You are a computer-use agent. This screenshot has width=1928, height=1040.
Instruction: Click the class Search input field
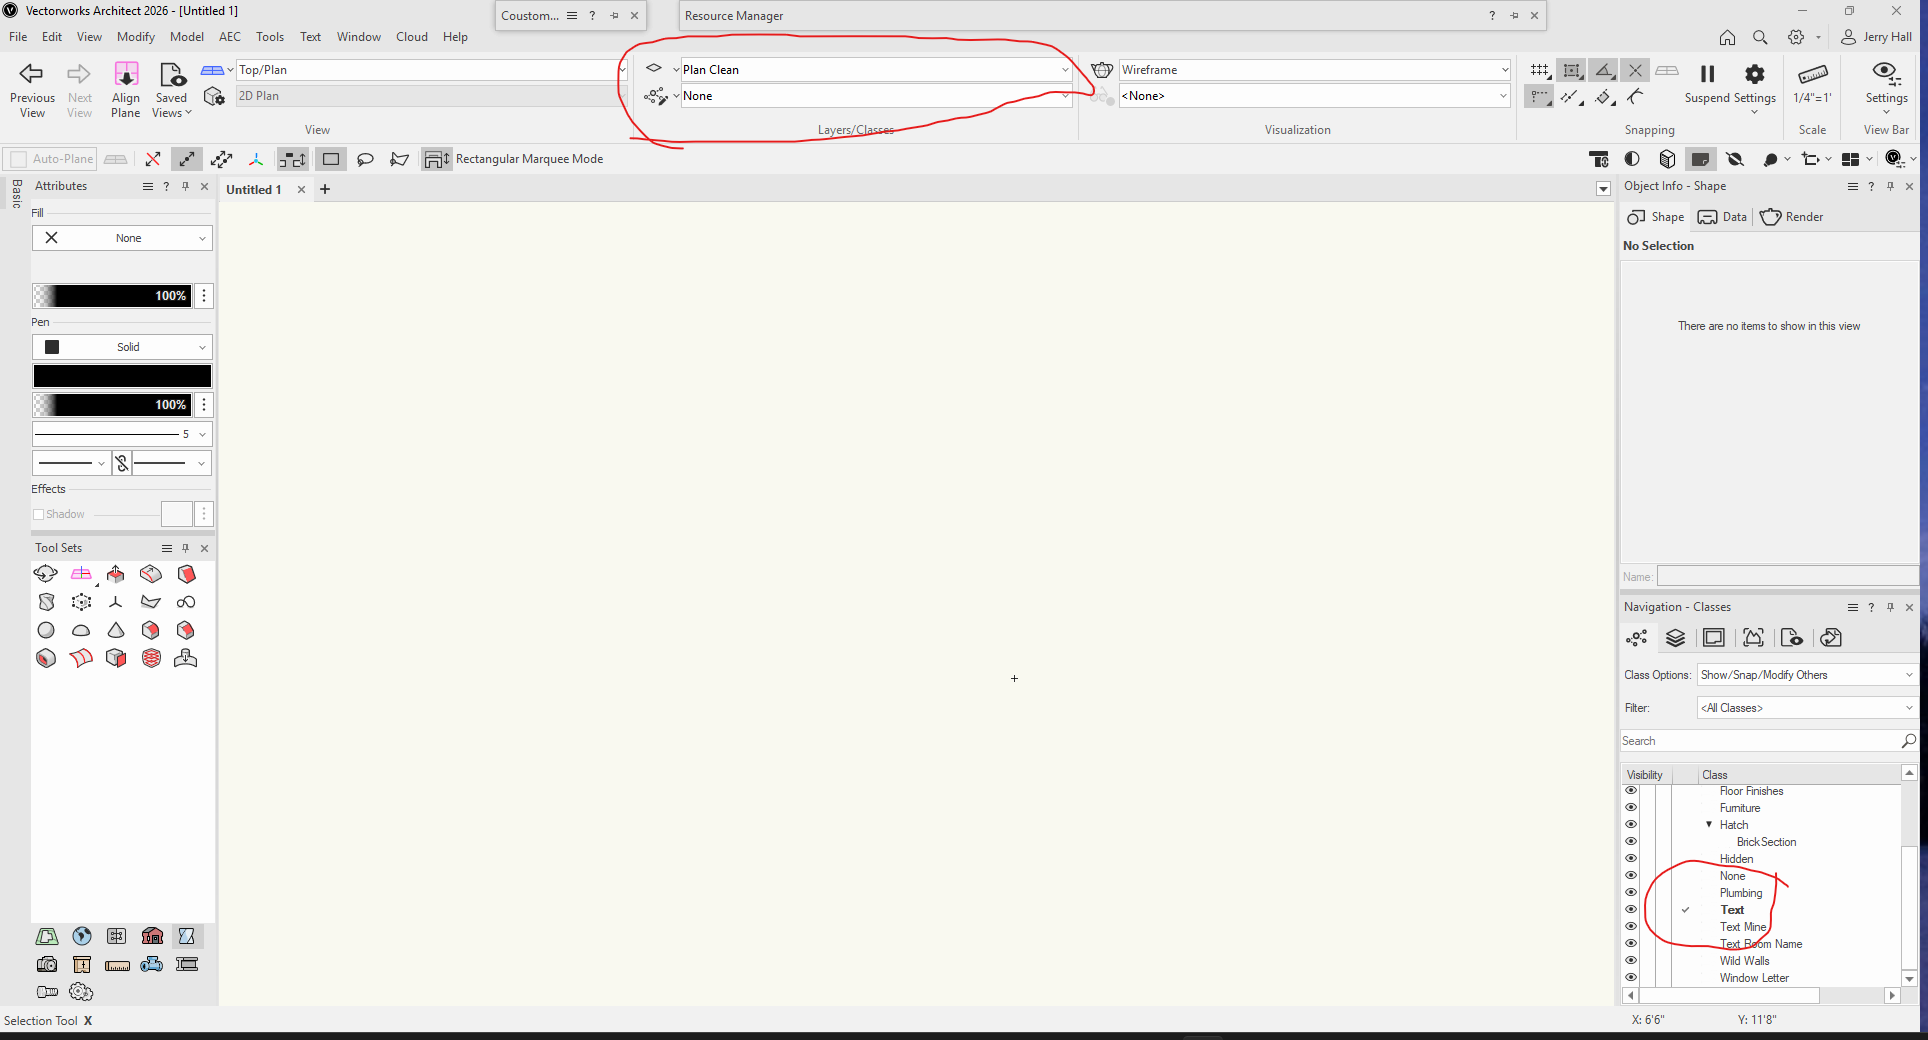click(x=1760, y=741)
